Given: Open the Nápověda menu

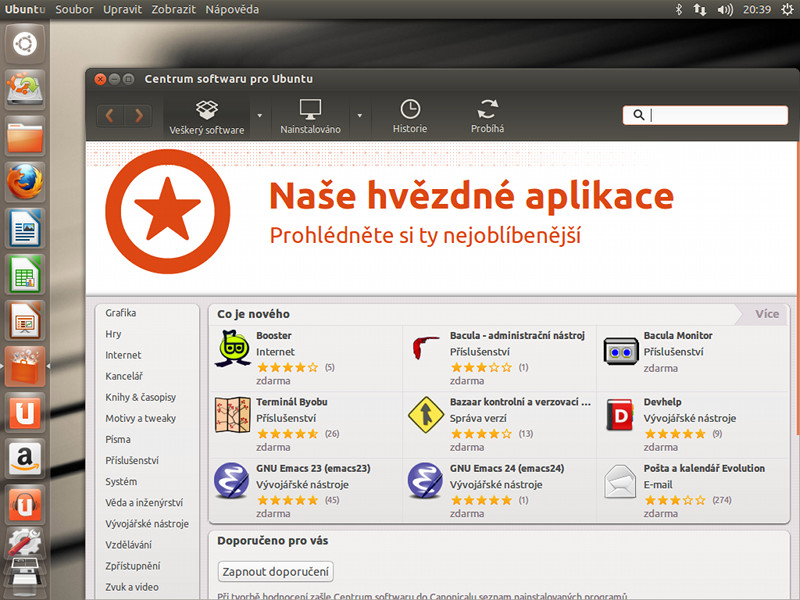Looking at the screenshot, I should click(232, 9).
